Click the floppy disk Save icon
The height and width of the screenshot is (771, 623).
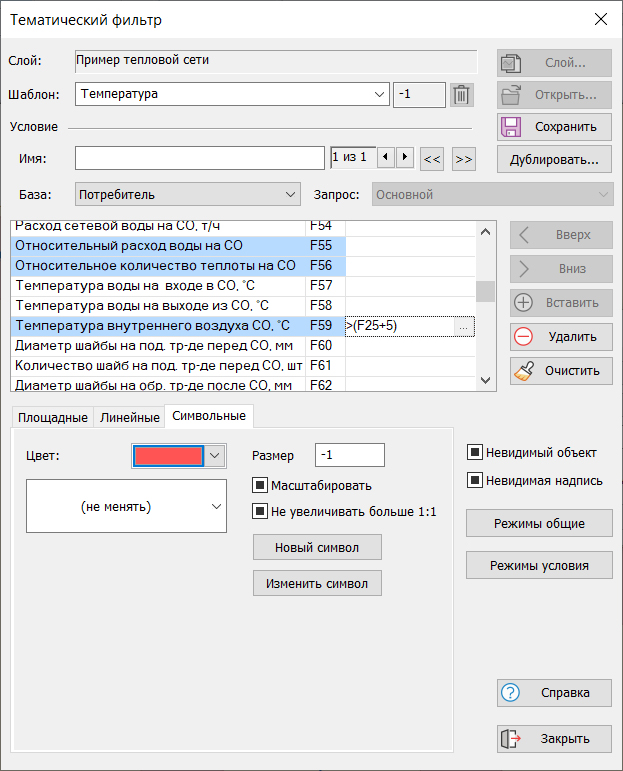pyautogui.click(x=511, y=127)
